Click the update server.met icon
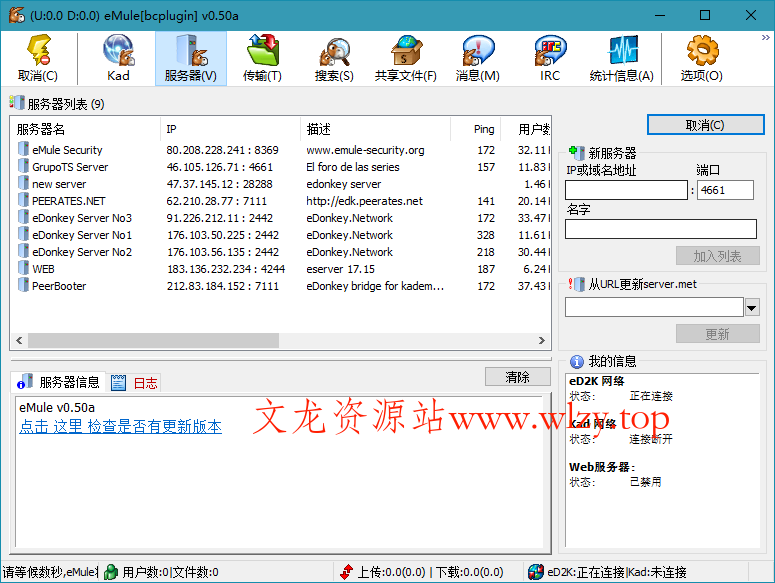Screen dimensions: 775x583 577,284
